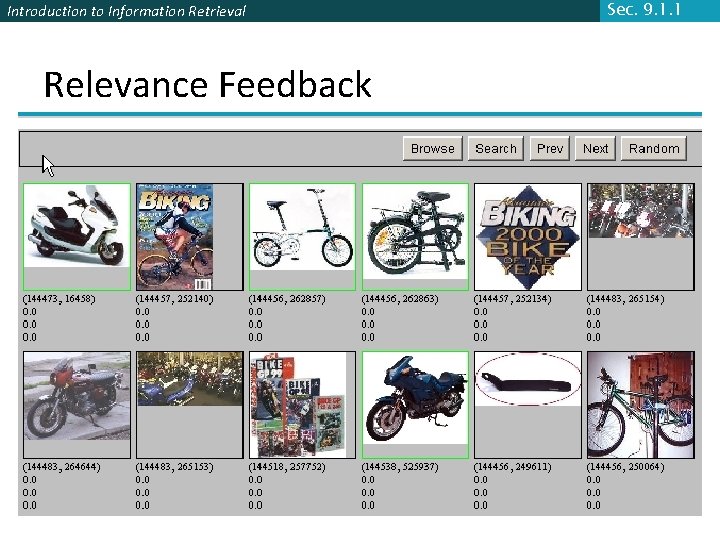The height and width of the screenshot is (540, 720).
Task: Click the Sec. 9.1.1 header label
Action: [644, 10]
